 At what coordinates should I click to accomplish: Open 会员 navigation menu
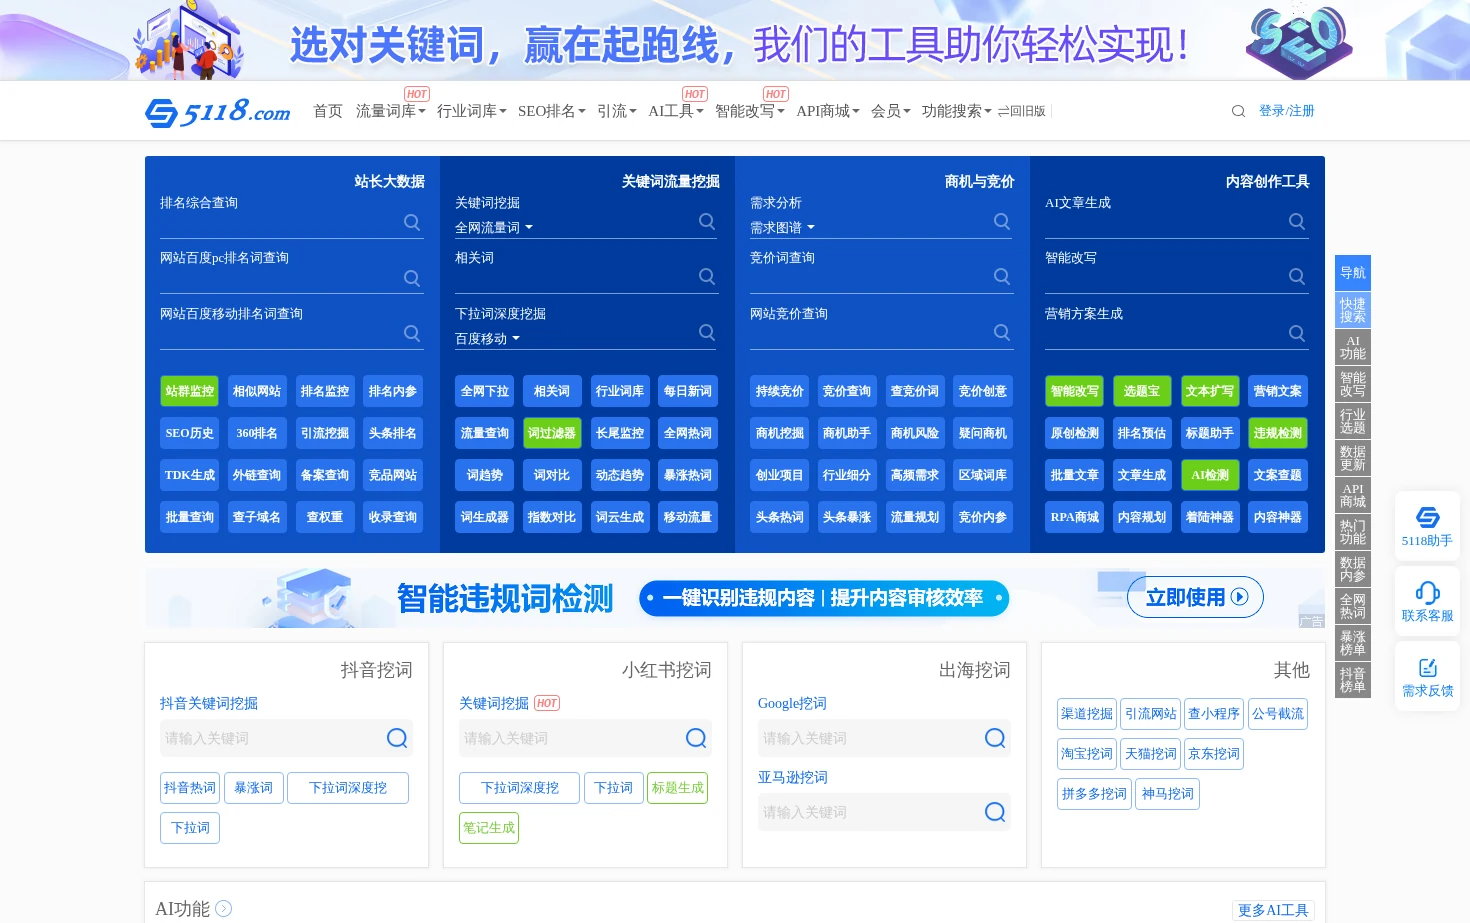pyautogui.click(x=891, y=111)
